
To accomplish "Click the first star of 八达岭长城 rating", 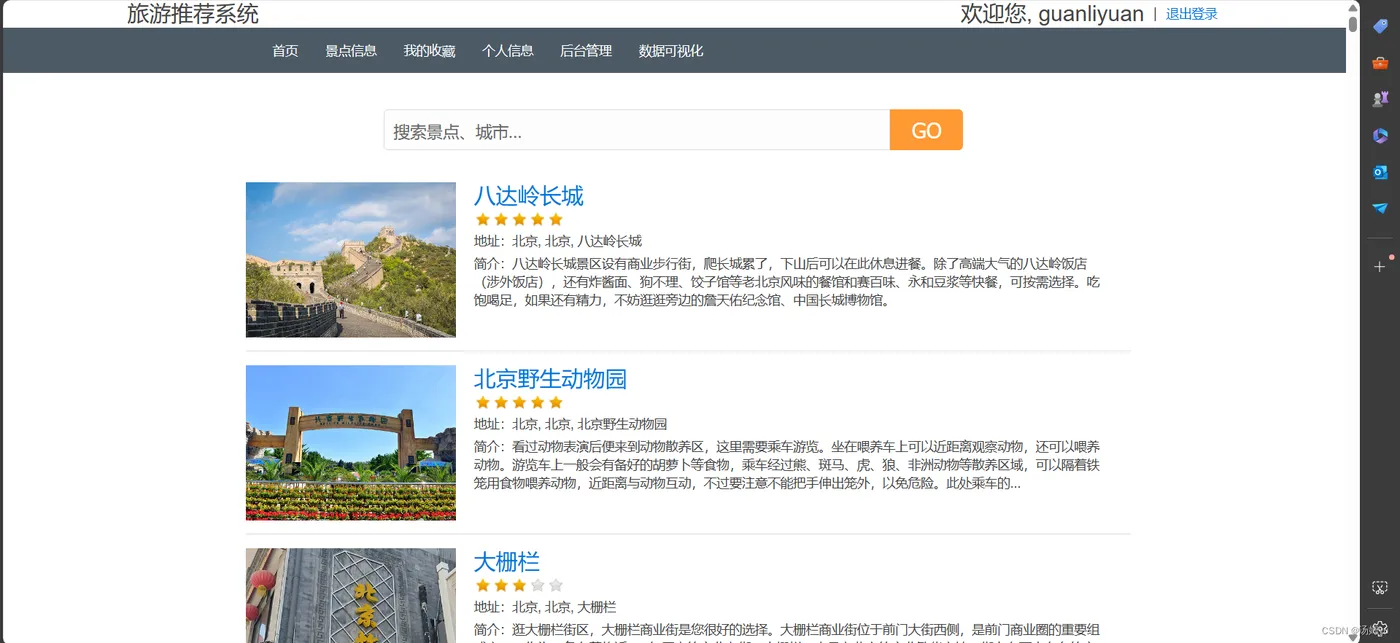I will tap(483, 219).
